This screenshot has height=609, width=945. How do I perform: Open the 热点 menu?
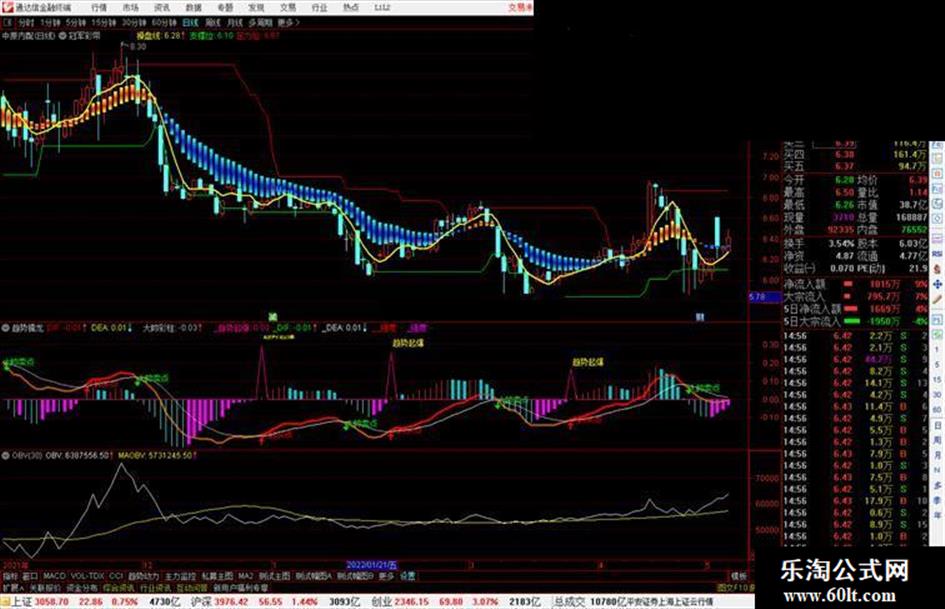(x=350, y=8)
